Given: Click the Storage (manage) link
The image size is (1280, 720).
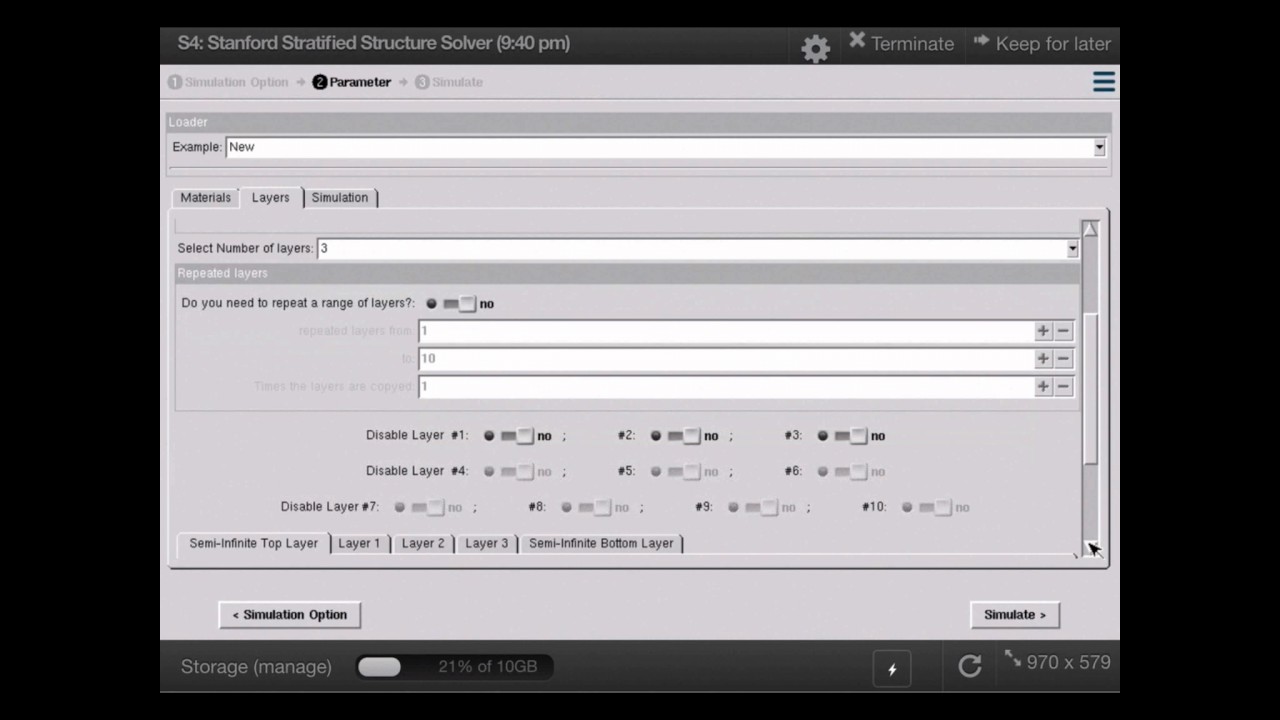Looking at the screenshot, I should pos(256,667).
